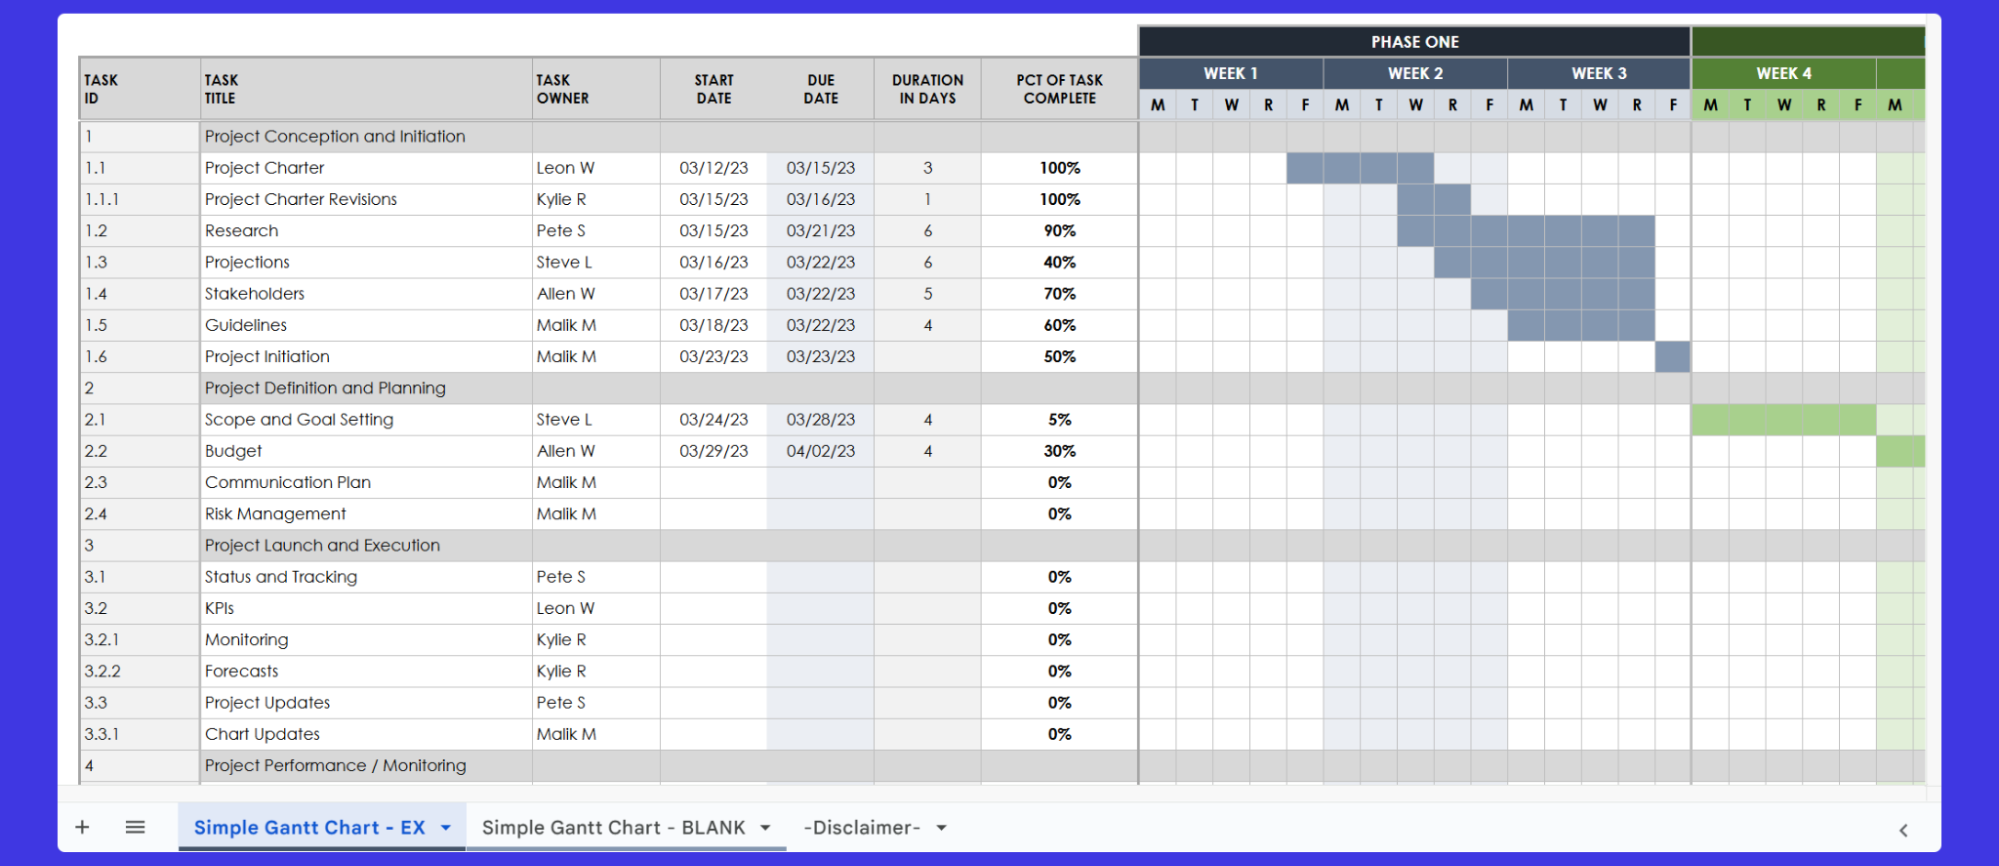
Task: Select the WEEK 3 header cell
Action: point(1599,73)
